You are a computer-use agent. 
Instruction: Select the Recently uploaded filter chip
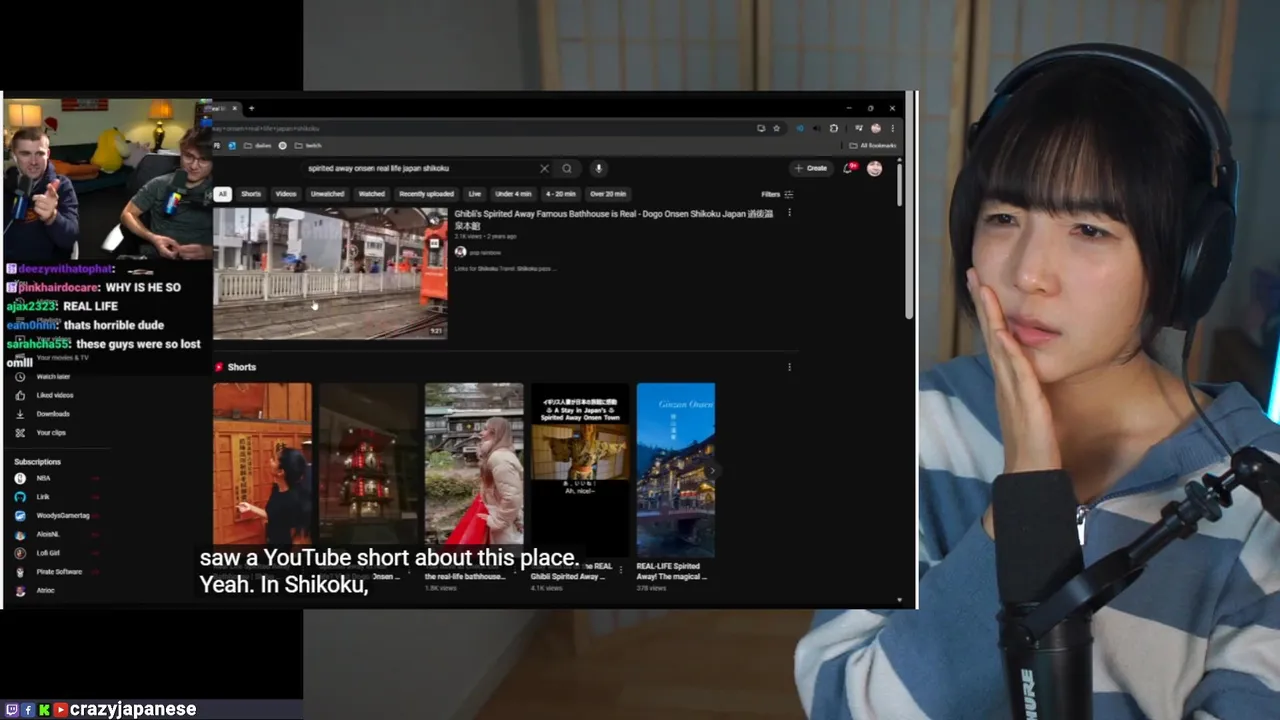click(x=427, y=194)
